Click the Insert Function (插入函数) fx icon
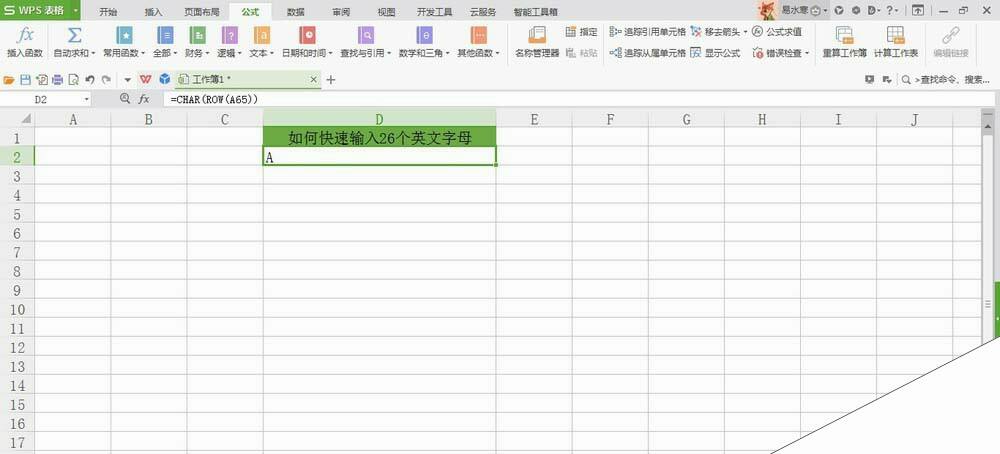Screen dimensions: 1000x454 coord(25,36)
